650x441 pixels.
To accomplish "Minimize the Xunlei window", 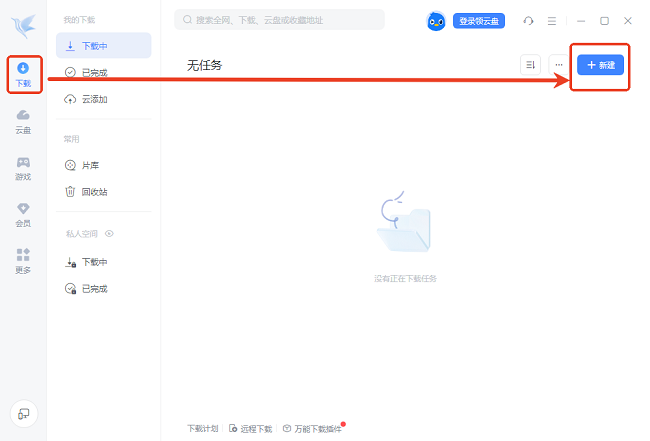I will click(x=581, y=21).
